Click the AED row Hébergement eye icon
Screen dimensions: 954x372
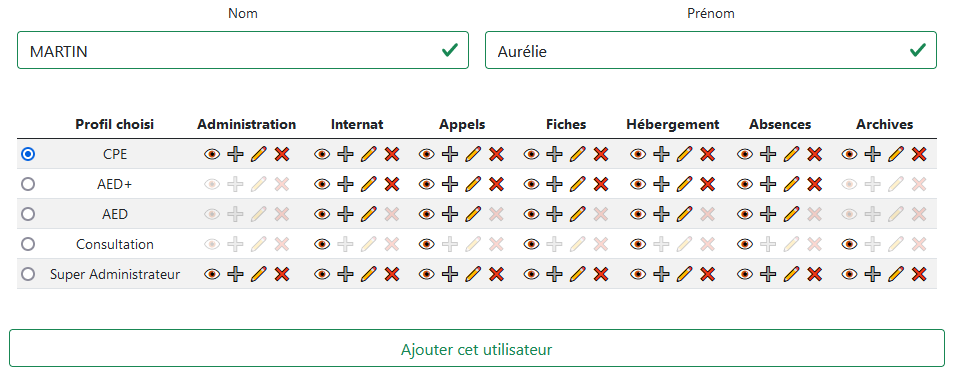(638, 214)
